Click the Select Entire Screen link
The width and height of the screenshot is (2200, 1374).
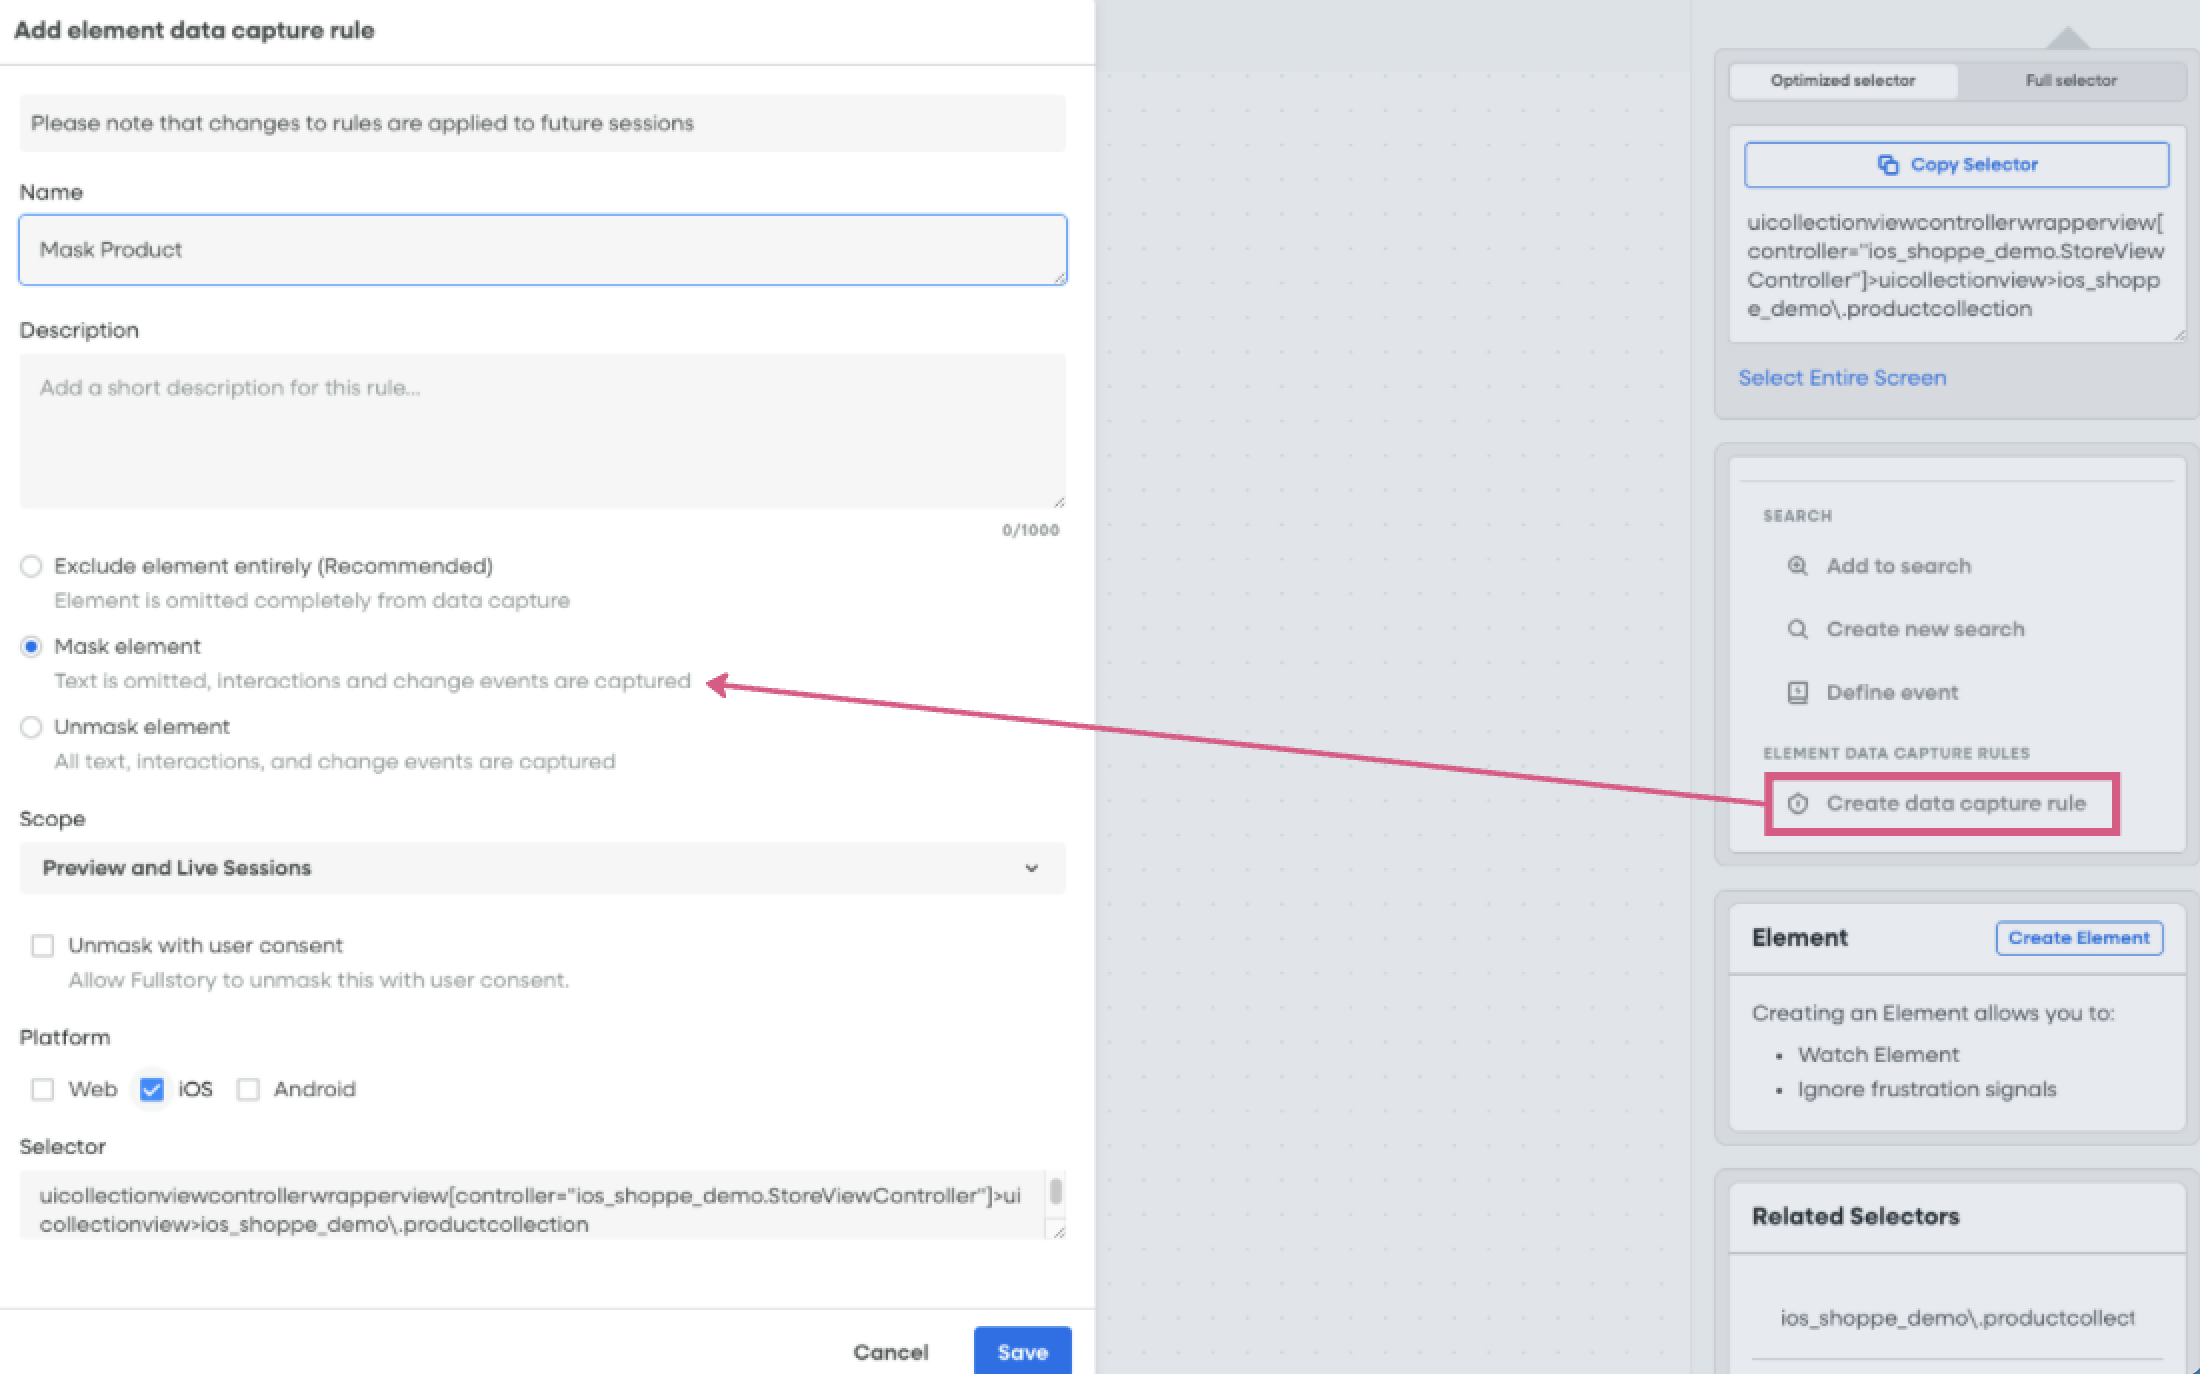(1842, 378)
